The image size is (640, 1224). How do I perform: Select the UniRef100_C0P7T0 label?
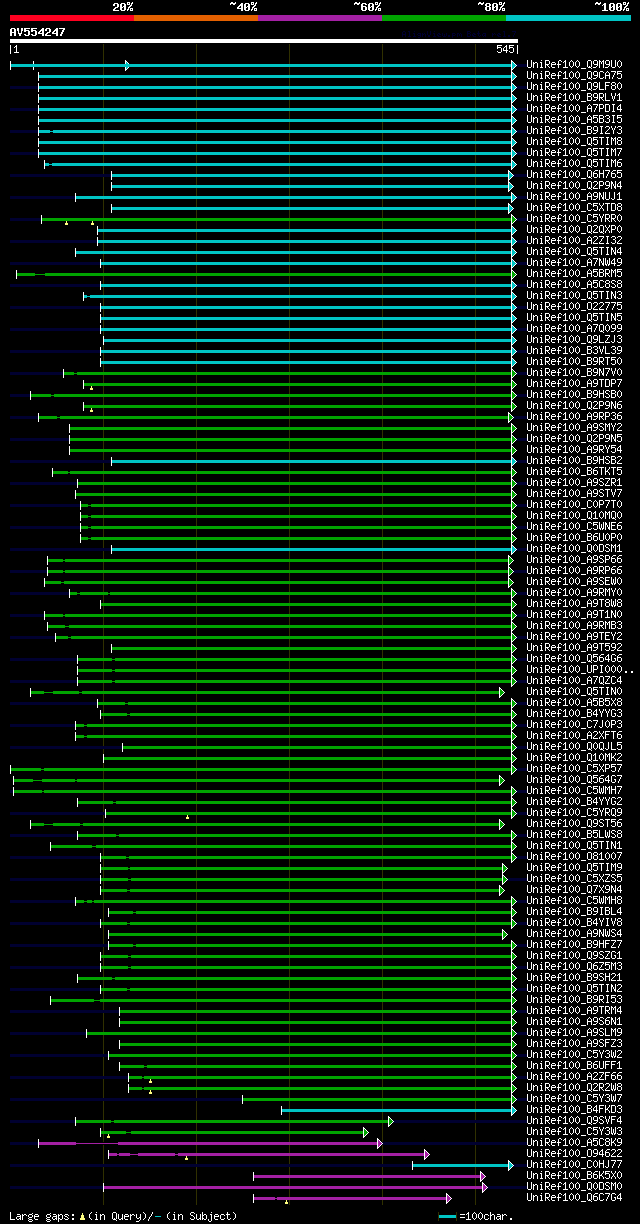574,505
